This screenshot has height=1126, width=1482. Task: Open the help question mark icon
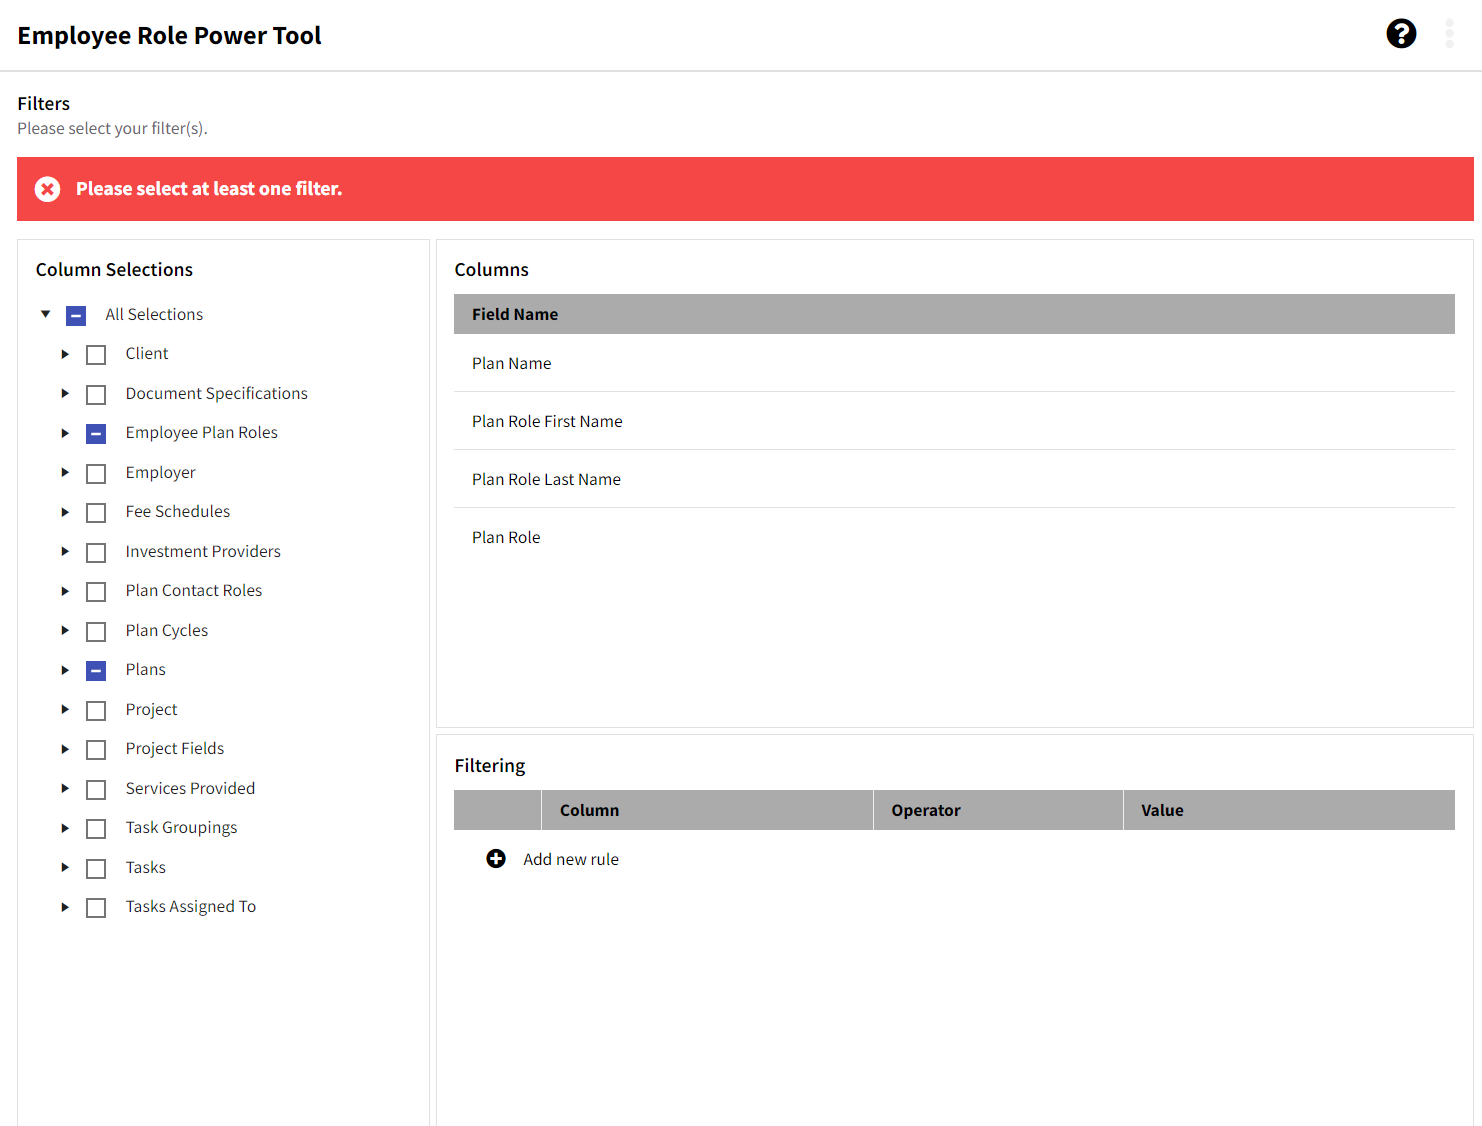pyautogui.click(x=1401, y=34)
